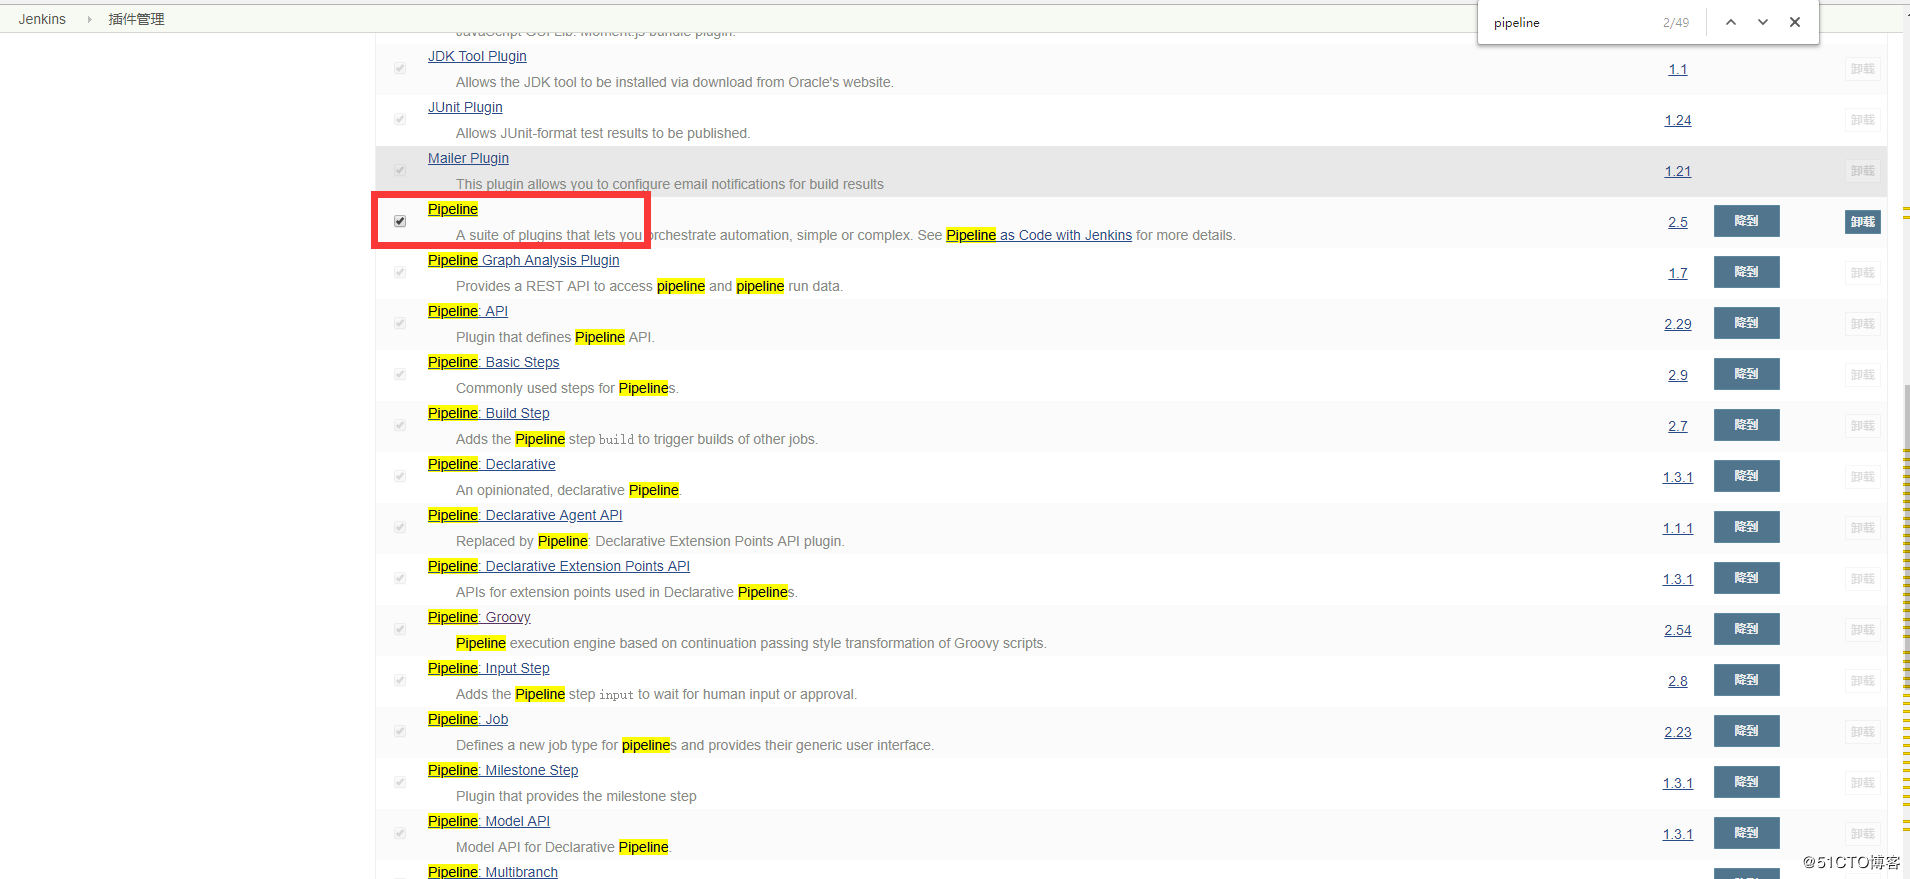Open the Pipeline: Build Step link
Image resolution: width=1910 pixels, height=879 pixels.
(x=488, y=413)
